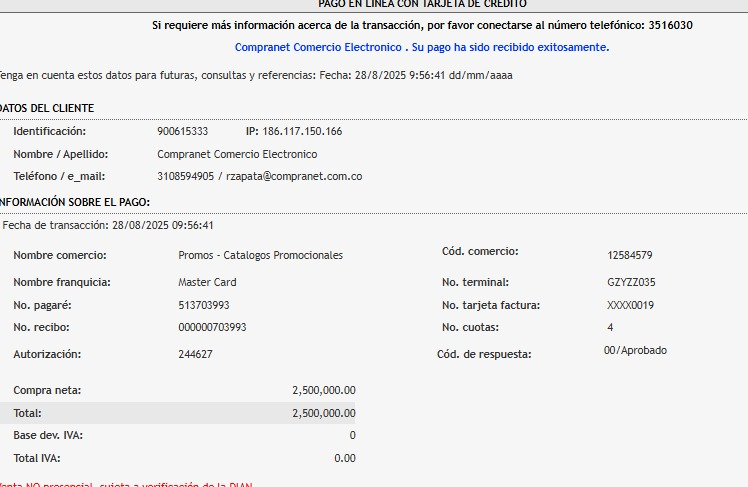Image resolution: width=748 pixels, height=487 pixels.
Task: Click the phone number 3108594905
Action: tap(186, 176)
